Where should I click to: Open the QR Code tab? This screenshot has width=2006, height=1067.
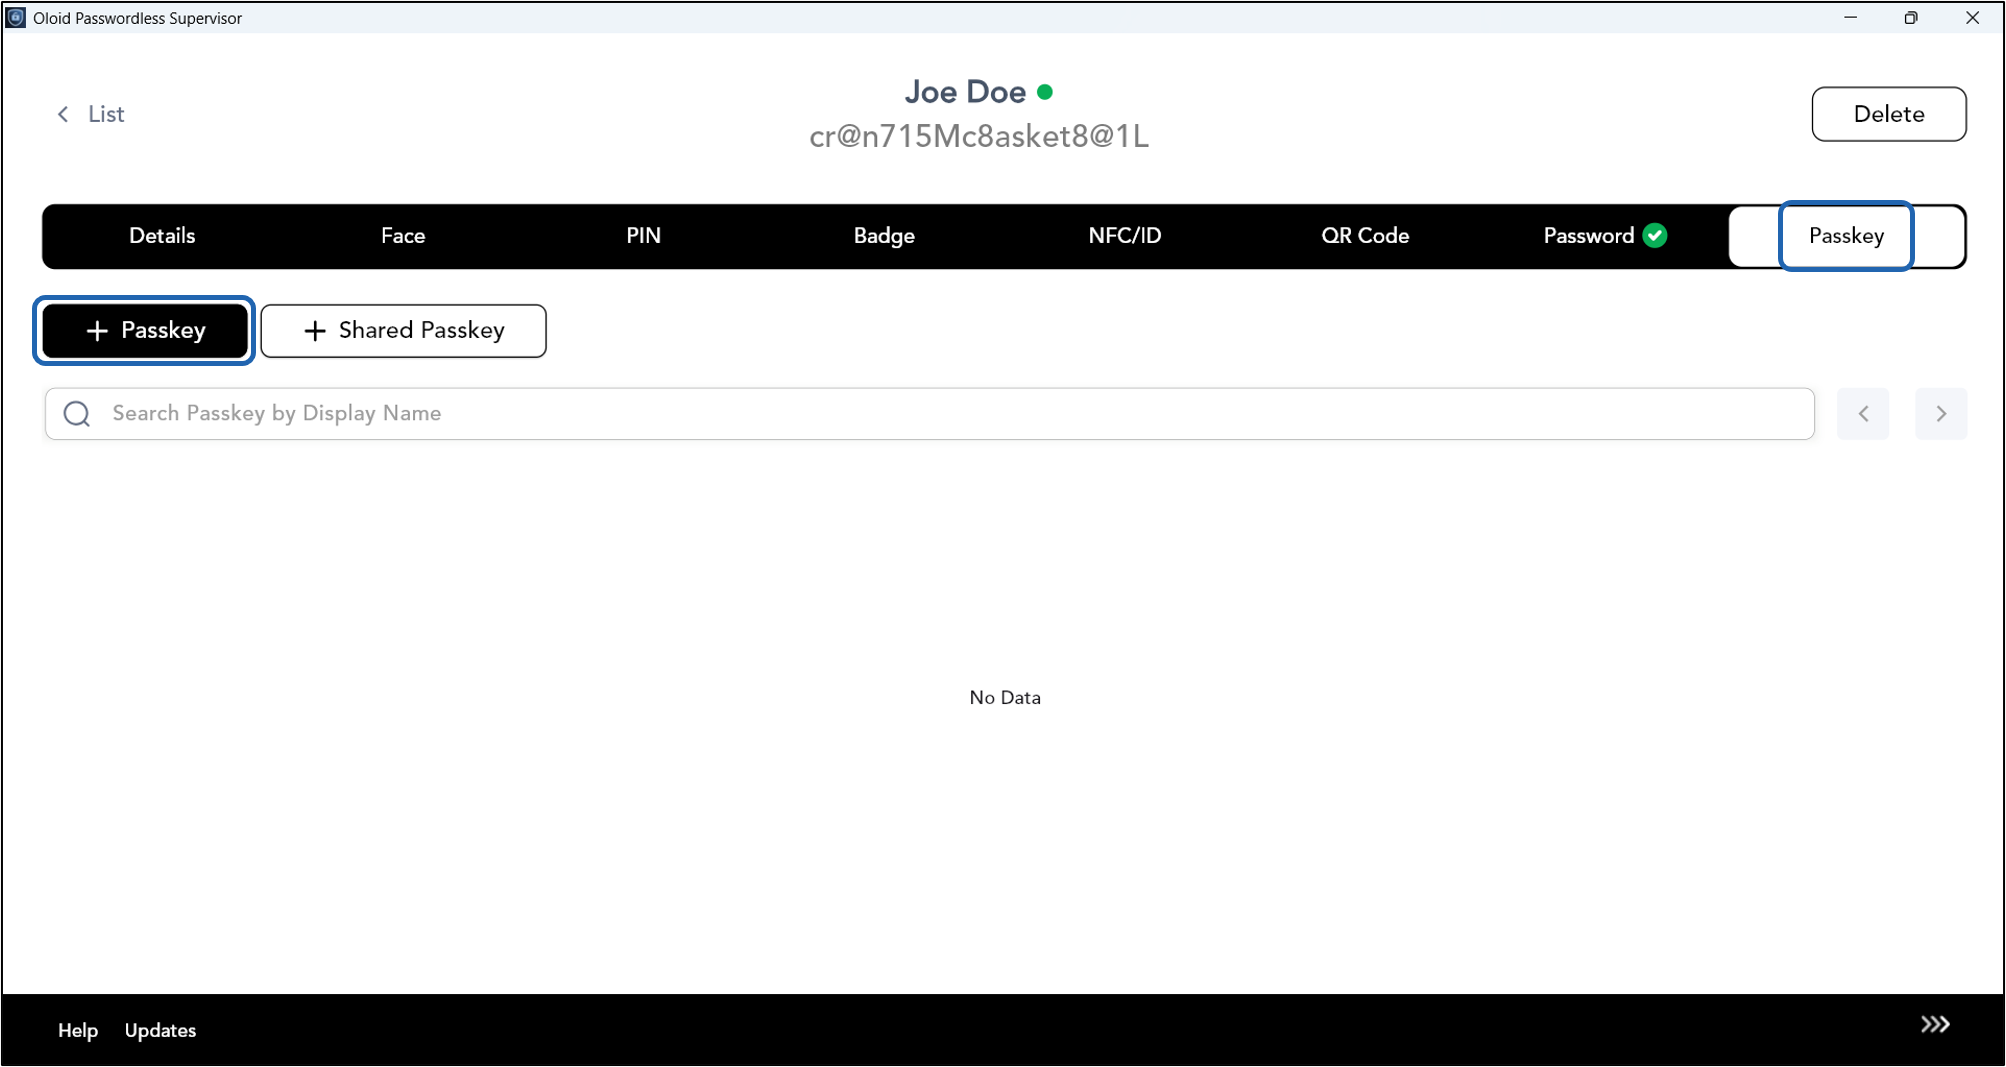1365,236
